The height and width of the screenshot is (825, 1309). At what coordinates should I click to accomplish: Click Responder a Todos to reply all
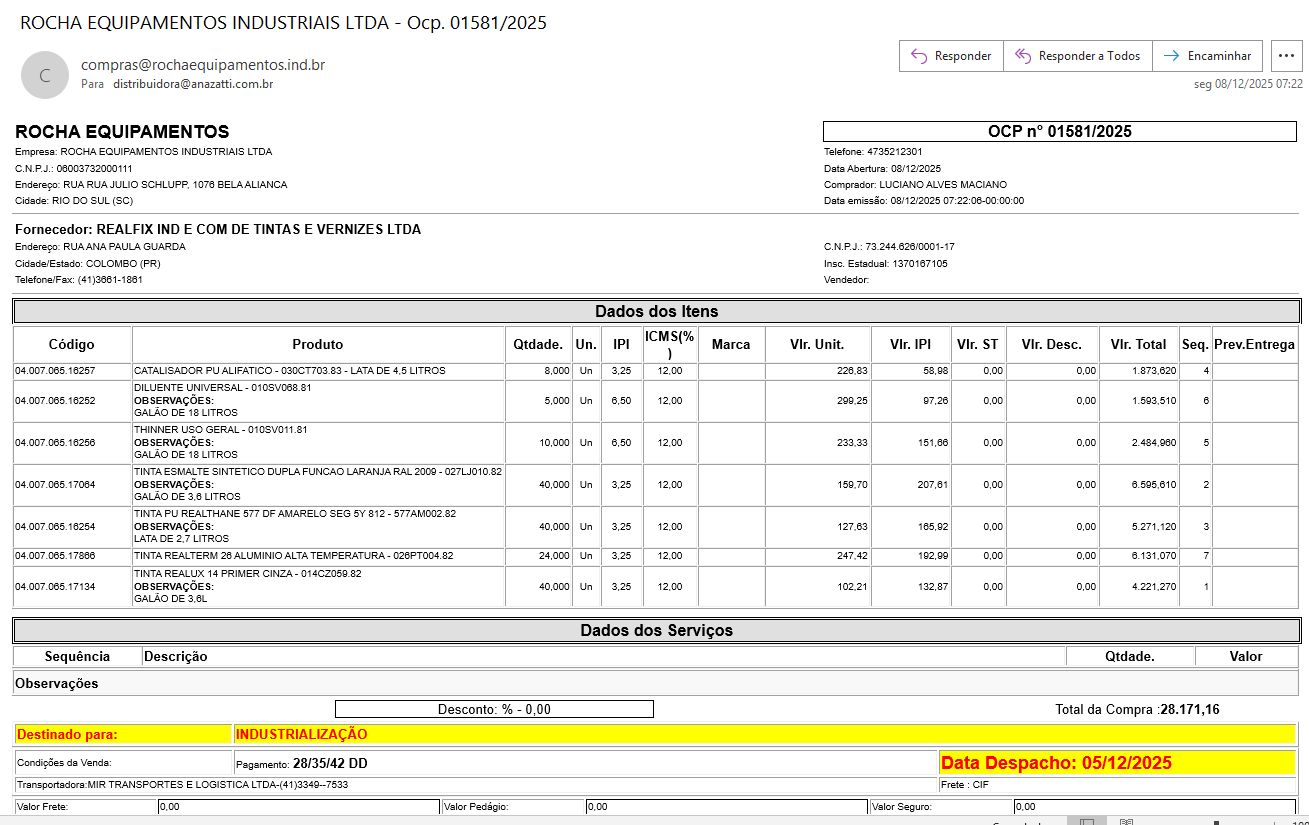pos(1078,56)
